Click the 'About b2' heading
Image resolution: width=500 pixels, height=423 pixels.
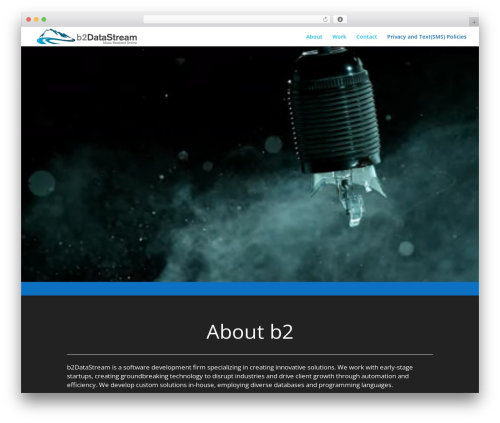click(250, 332)
